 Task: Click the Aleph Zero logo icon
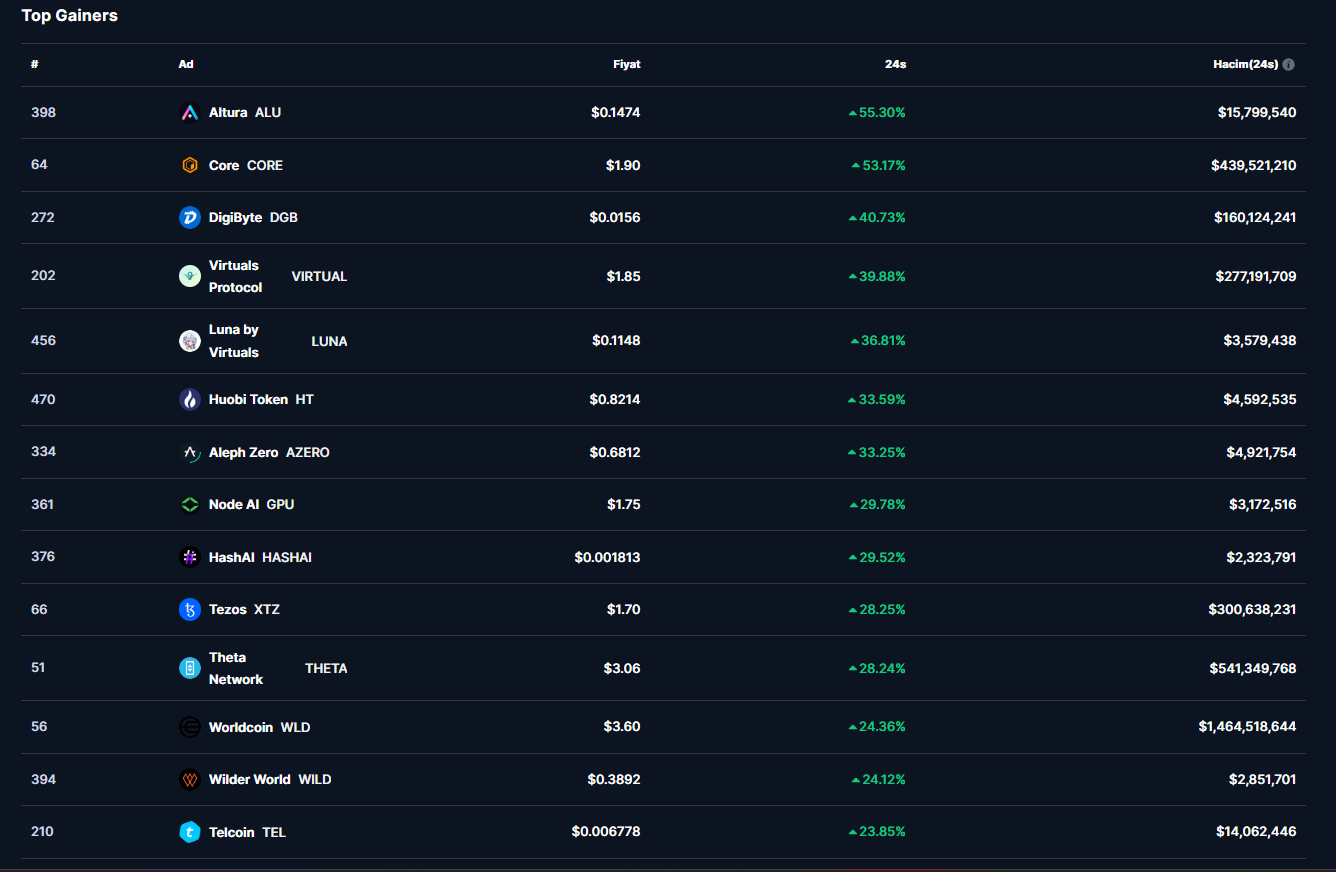pyautogui.click(x=190, y=452)
